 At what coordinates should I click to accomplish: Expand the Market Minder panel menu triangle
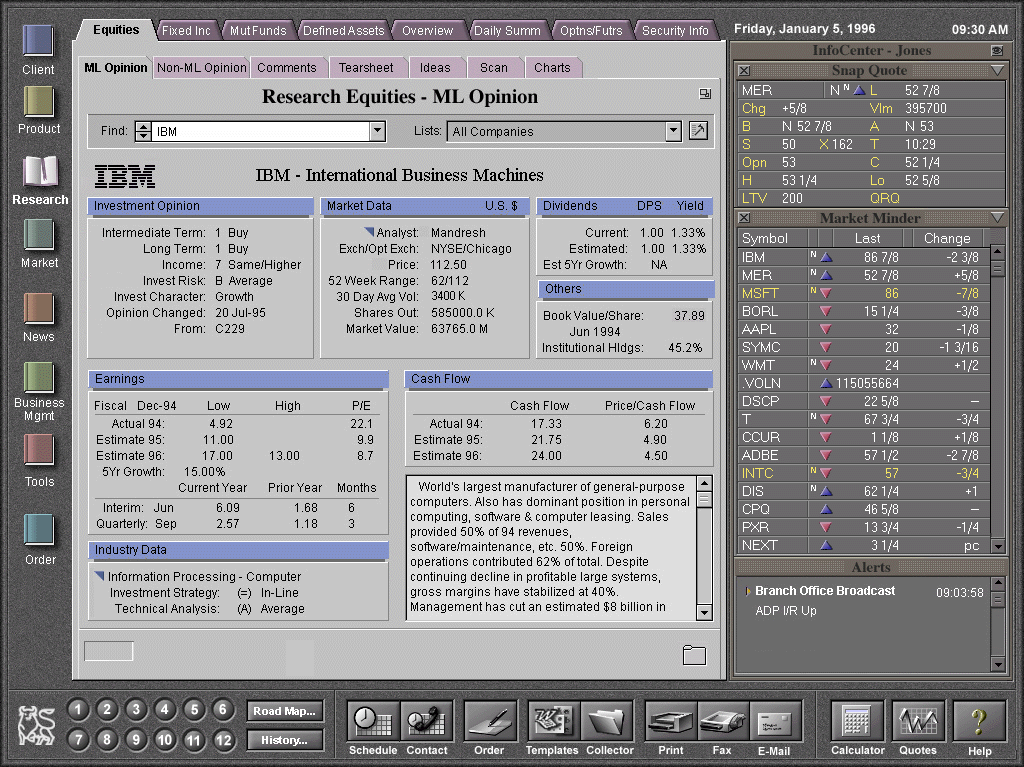click(997, 218)
